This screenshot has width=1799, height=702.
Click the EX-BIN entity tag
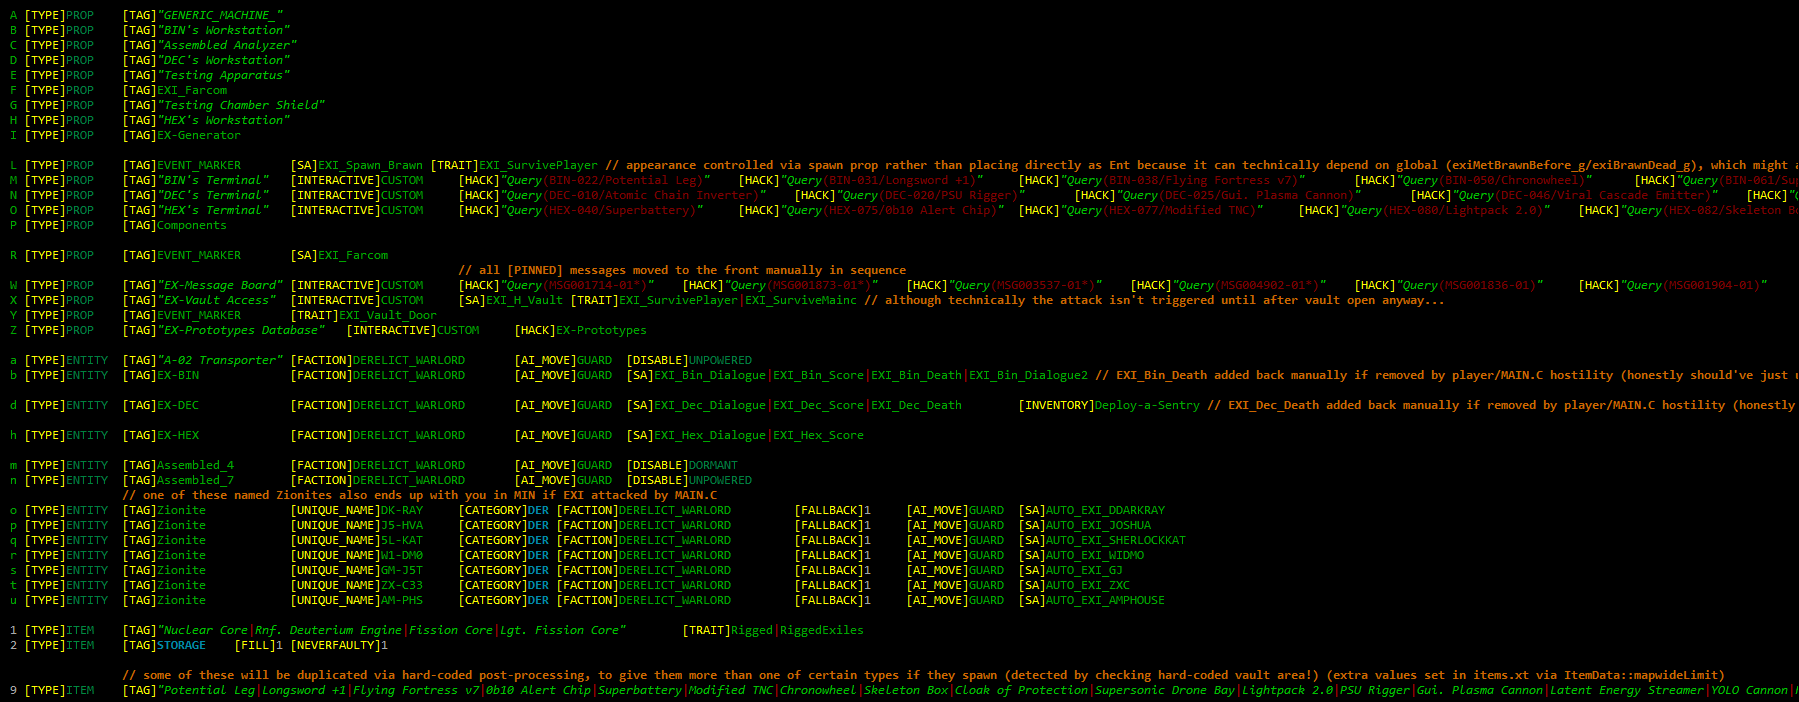(178, 375)
